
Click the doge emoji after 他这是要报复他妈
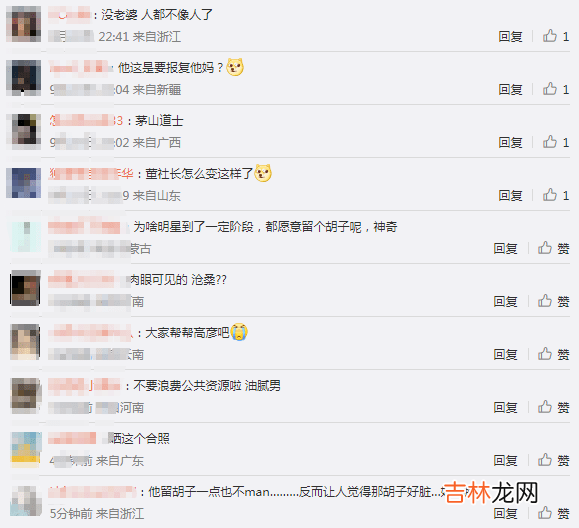point(235,67)
